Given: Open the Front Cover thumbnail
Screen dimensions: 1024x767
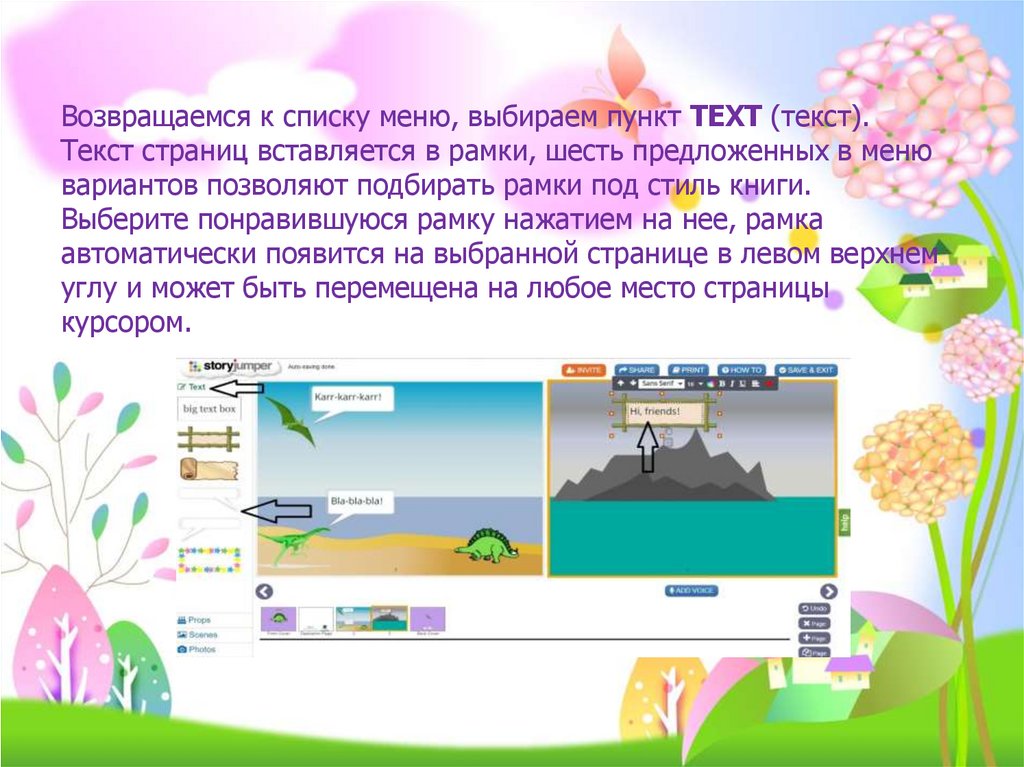Looking at the screenshot, I should pos(278,621).
